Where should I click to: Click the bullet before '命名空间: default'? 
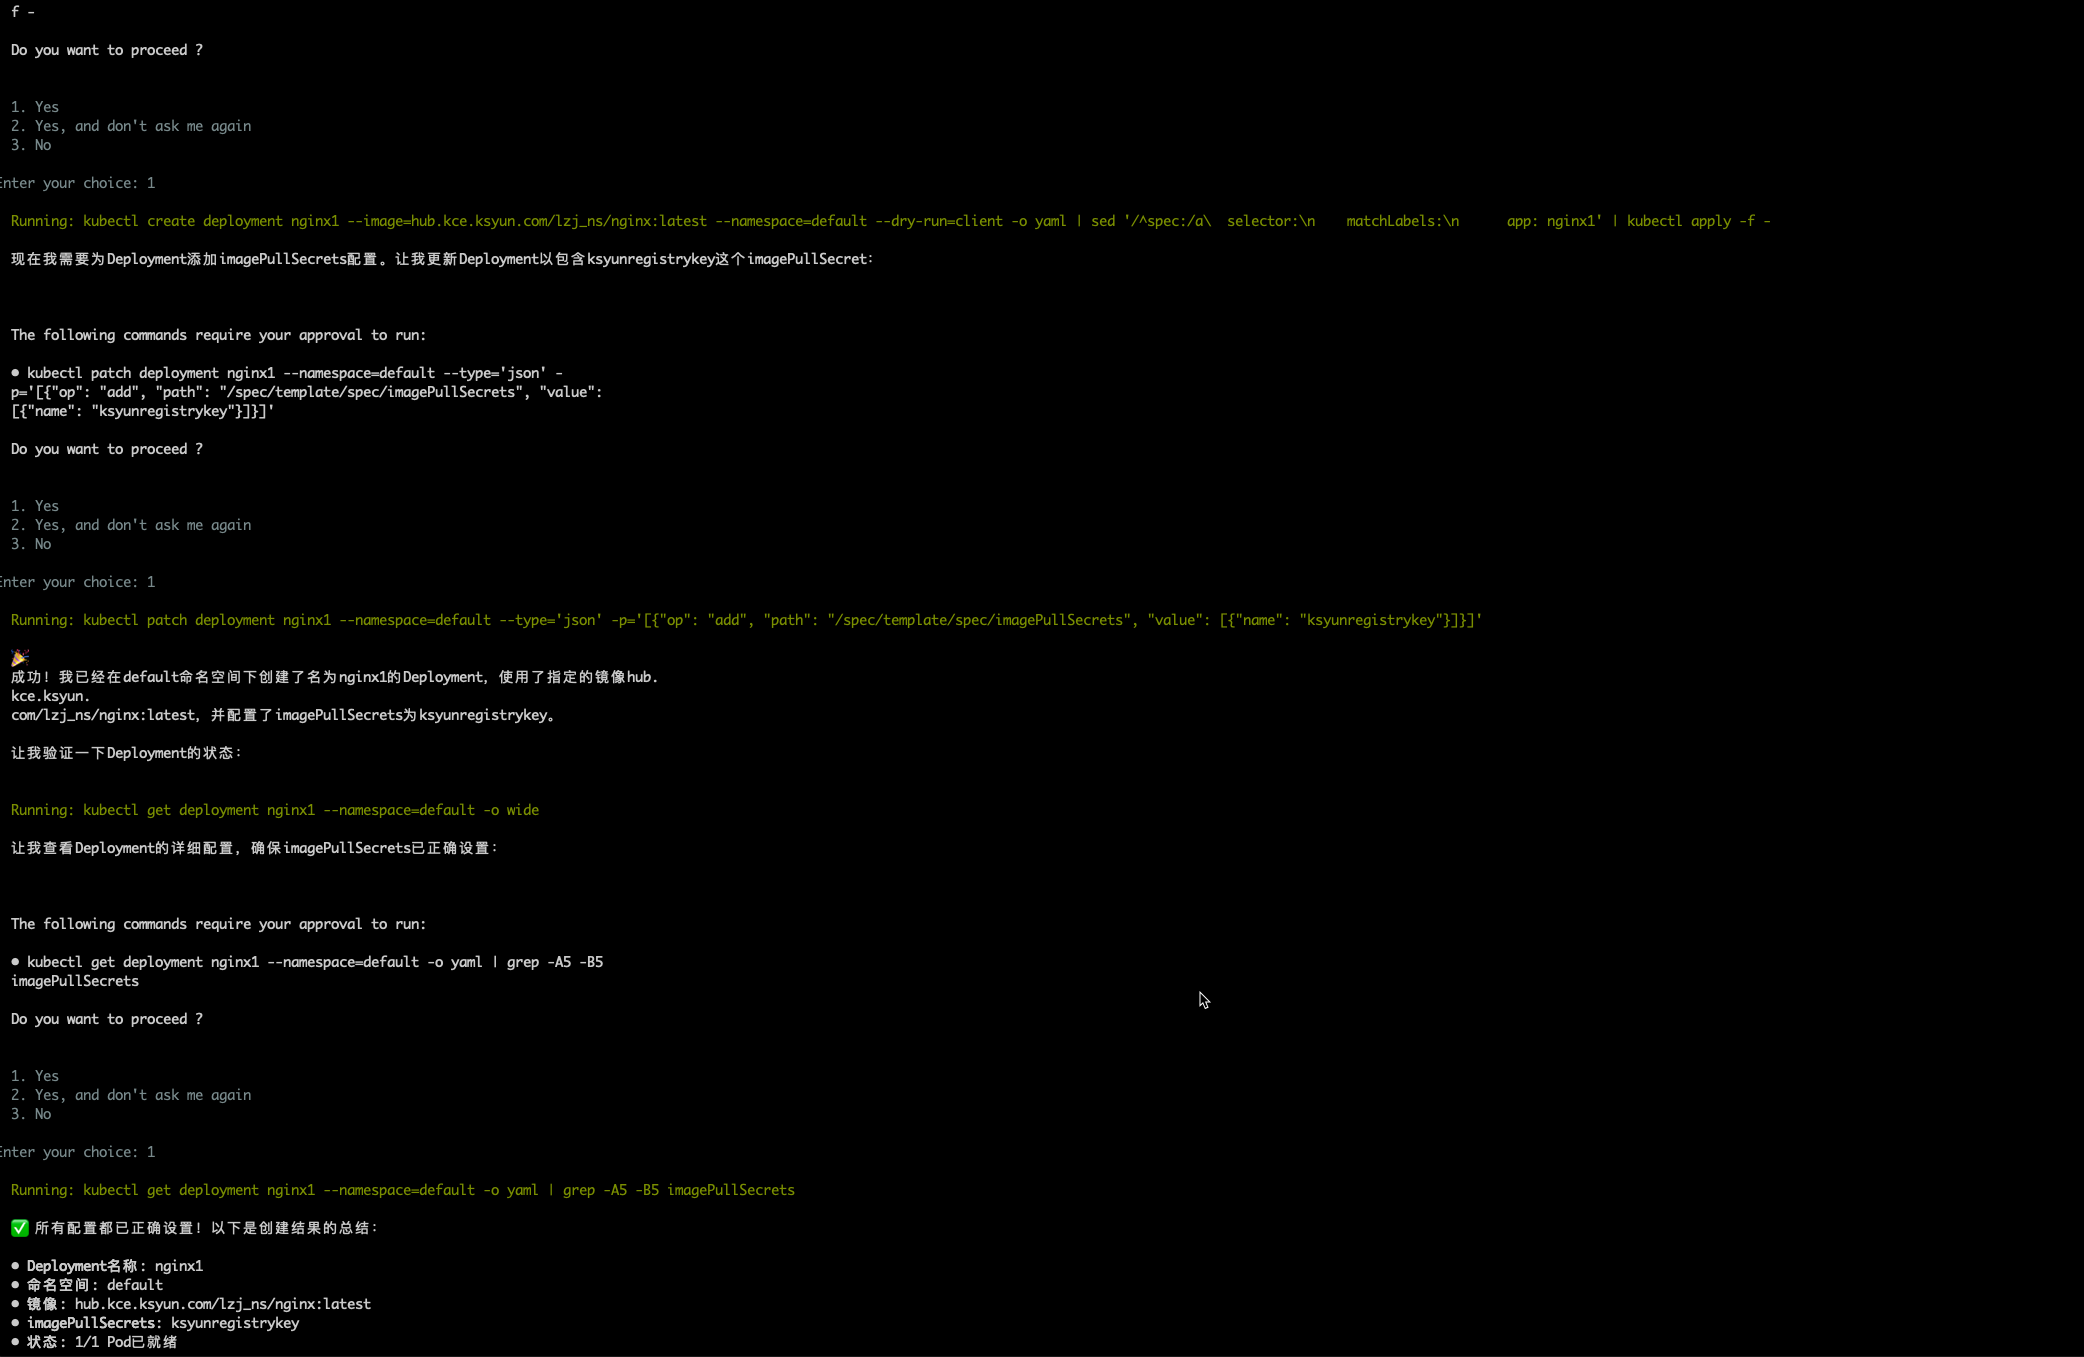(x=15, y=1284)
